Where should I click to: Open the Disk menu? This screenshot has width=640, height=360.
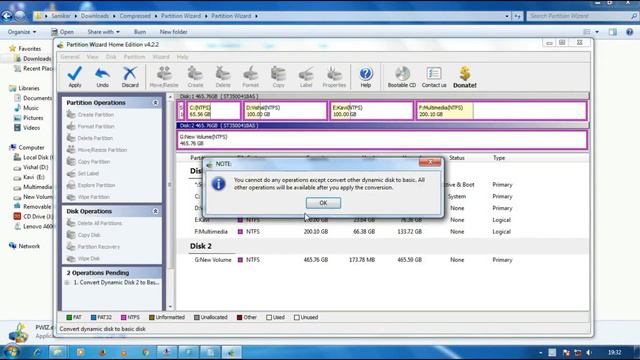[111, 57]
